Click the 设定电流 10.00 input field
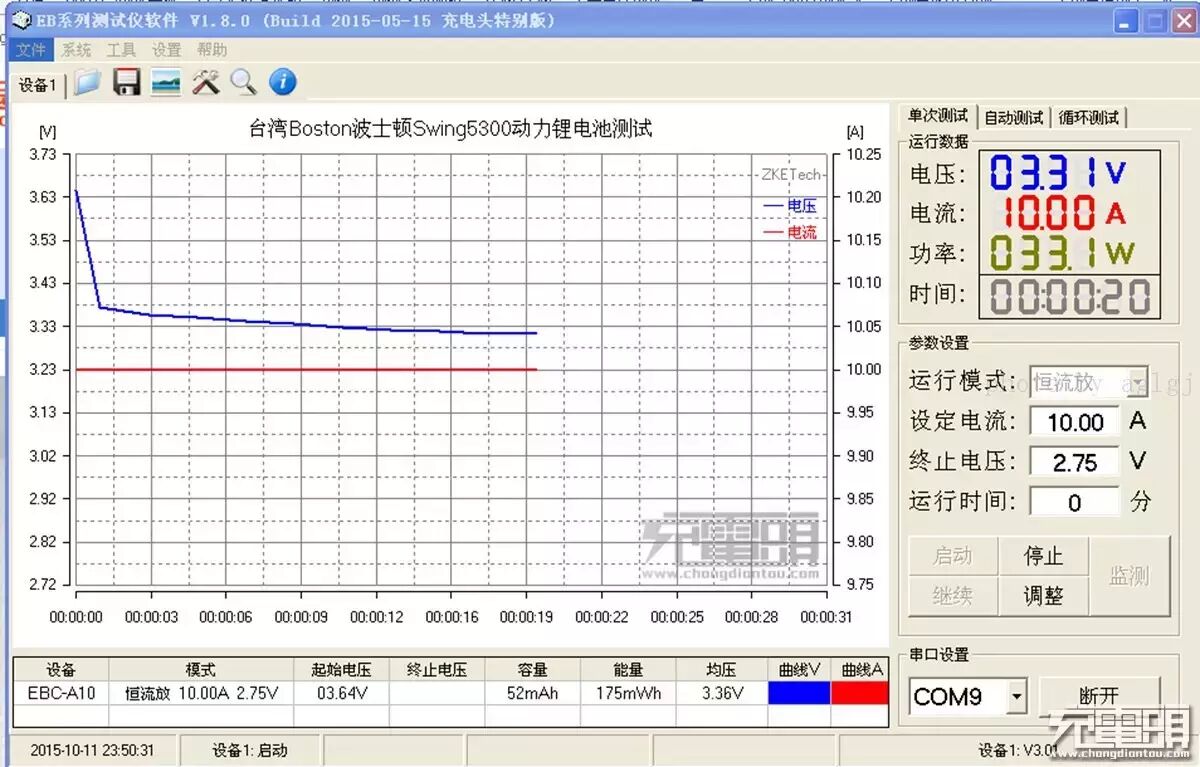The width and height of the screenshot is (1200, 767). click(x=1075, y=422)
